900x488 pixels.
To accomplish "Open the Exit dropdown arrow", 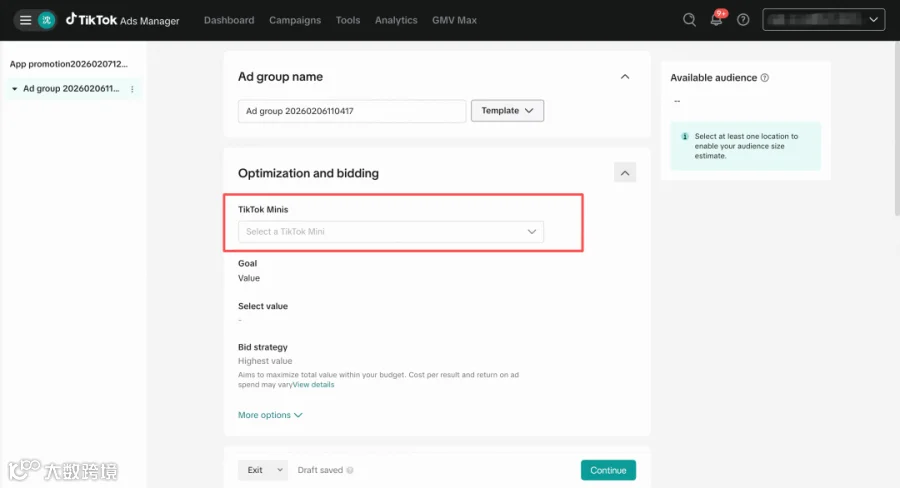I will click(x=280, y=470).
